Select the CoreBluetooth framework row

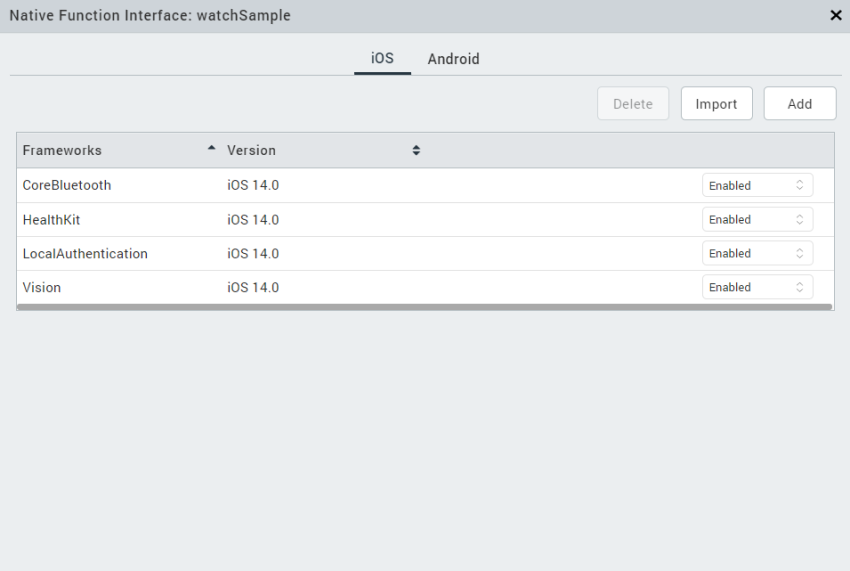[425, 185]
